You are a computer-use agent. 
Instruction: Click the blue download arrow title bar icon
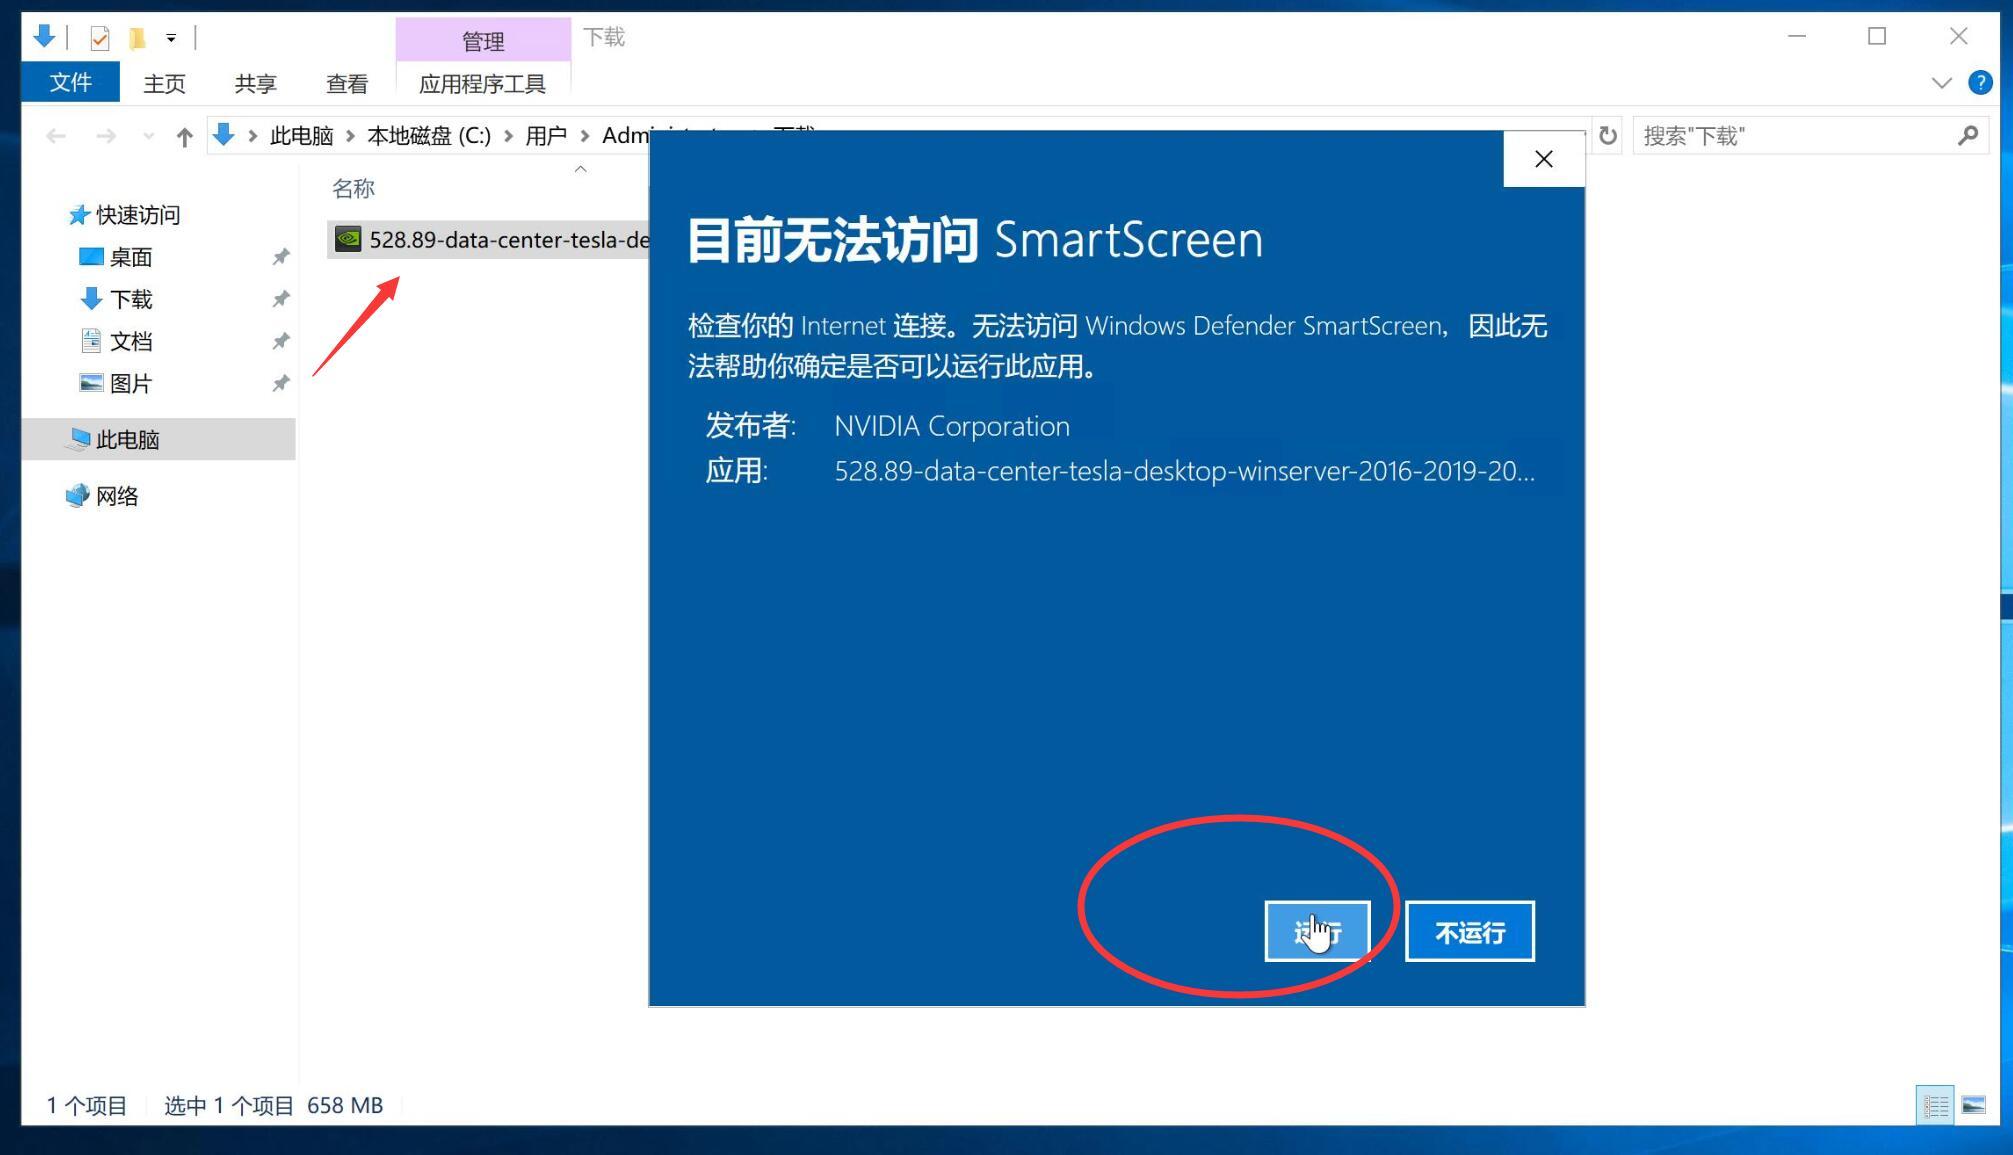click(x=43, y=36)
